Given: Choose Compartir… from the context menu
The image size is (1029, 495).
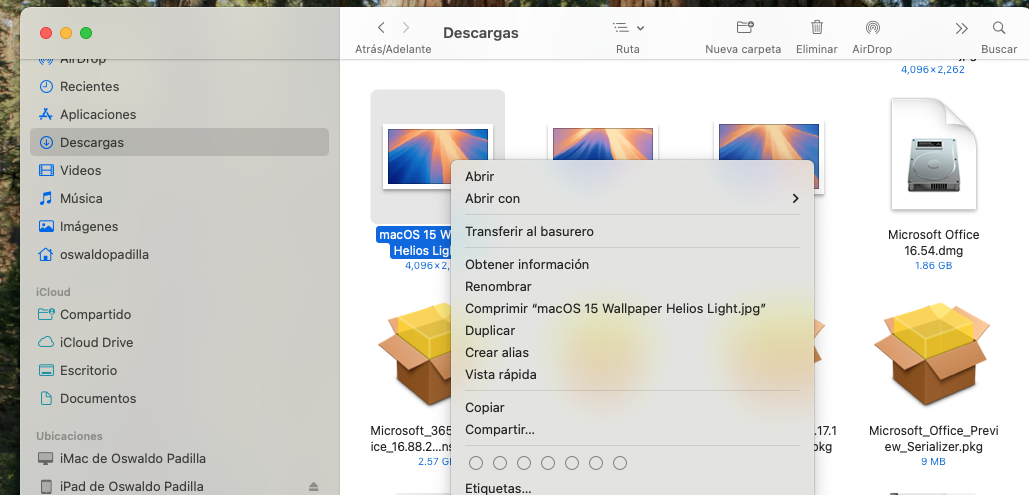Looking at the screenshot, I should (x=633, y=430).
